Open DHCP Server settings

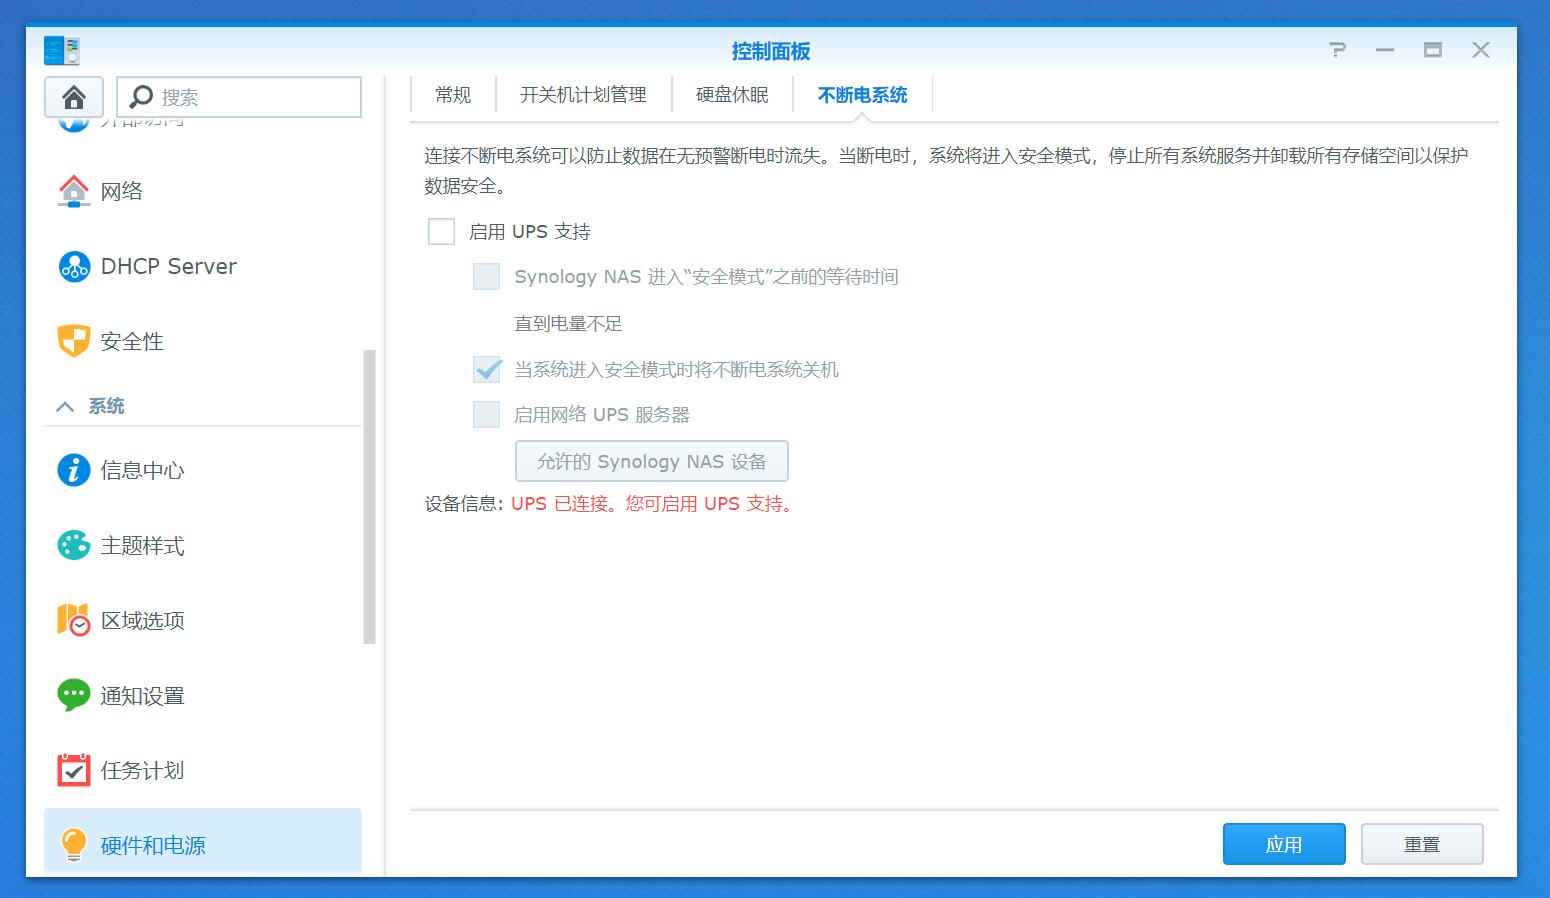click(167, 266)
